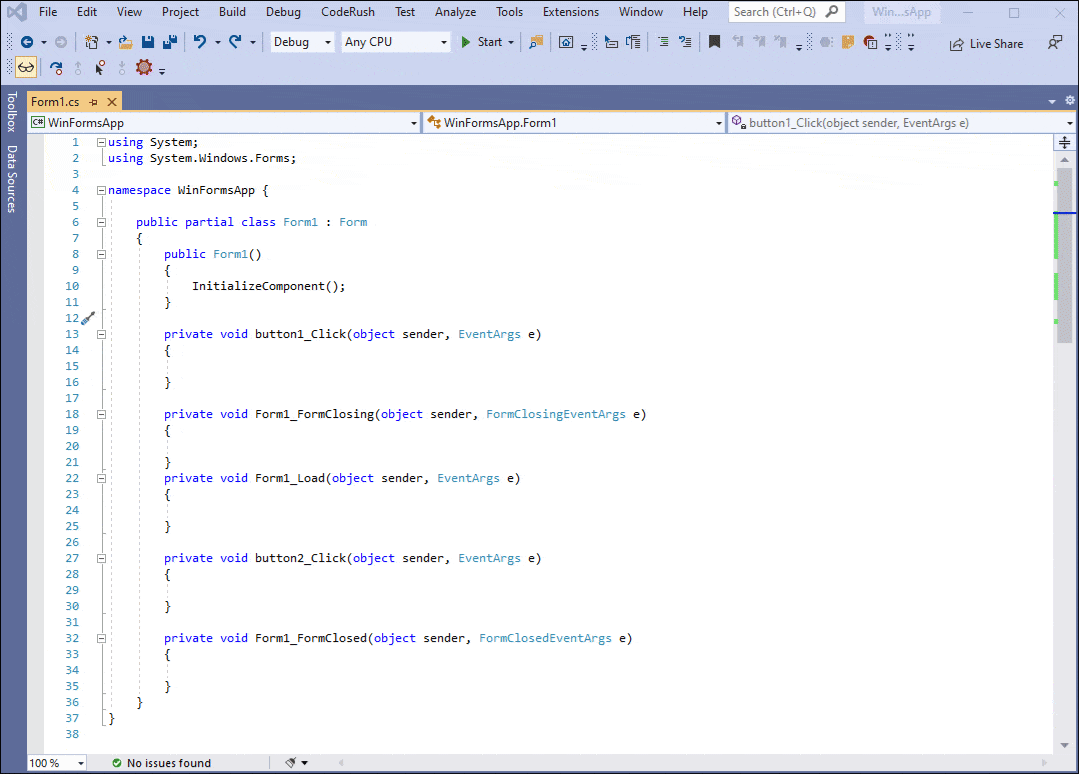Click the CodeRush glasses icon

[x=25, y=66]
